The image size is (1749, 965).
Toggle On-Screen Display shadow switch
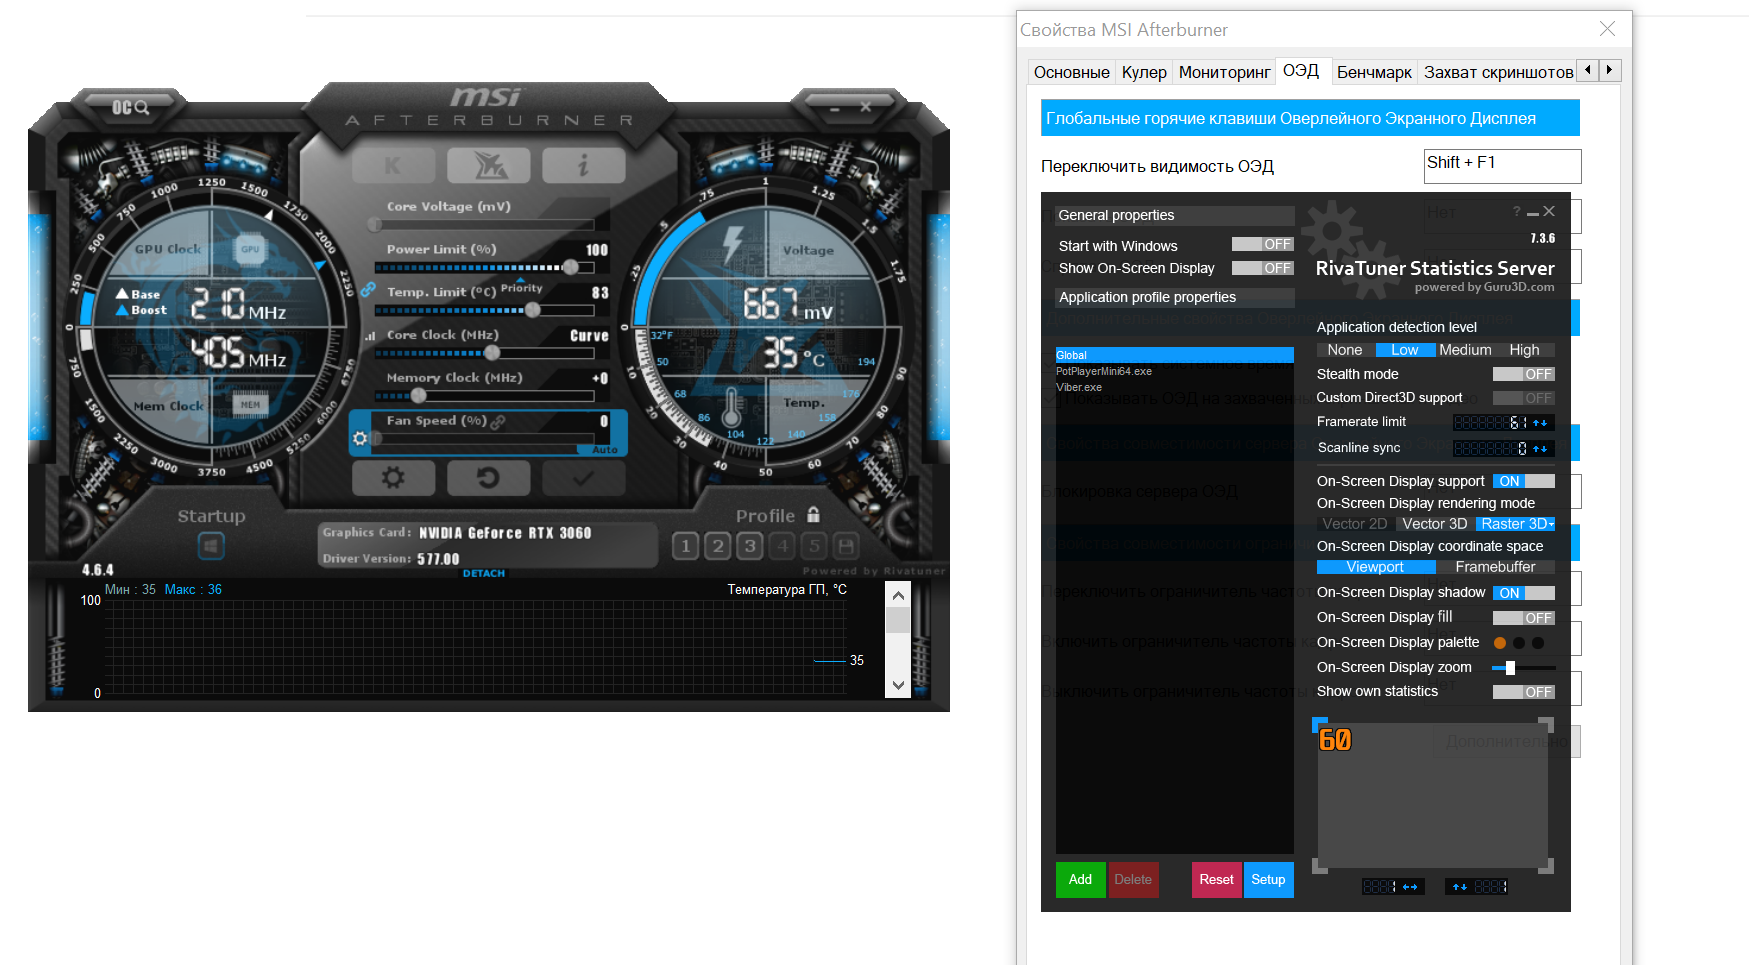pyautogui.click(x=1523, y=593)
